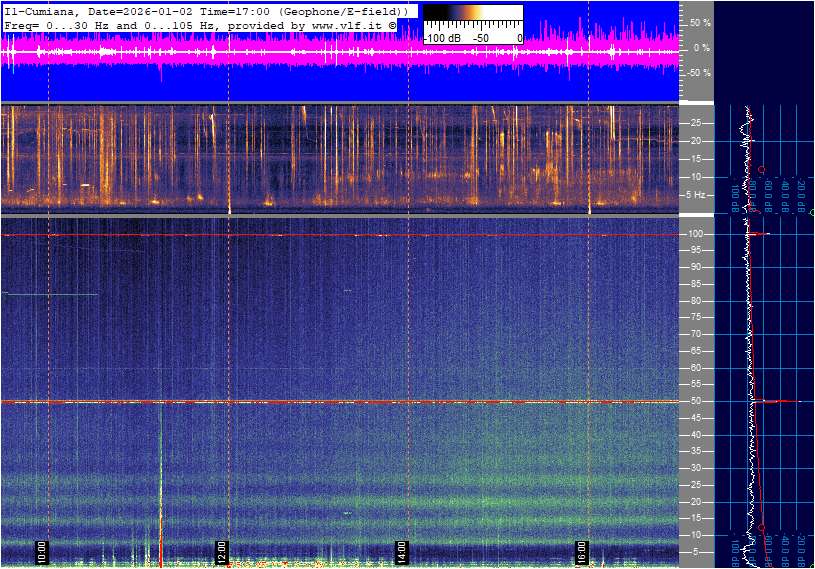Click the 50 Hz tick on frequency axis
The width and height of the screenshot is (815, 569).
[x=697, y=401]
